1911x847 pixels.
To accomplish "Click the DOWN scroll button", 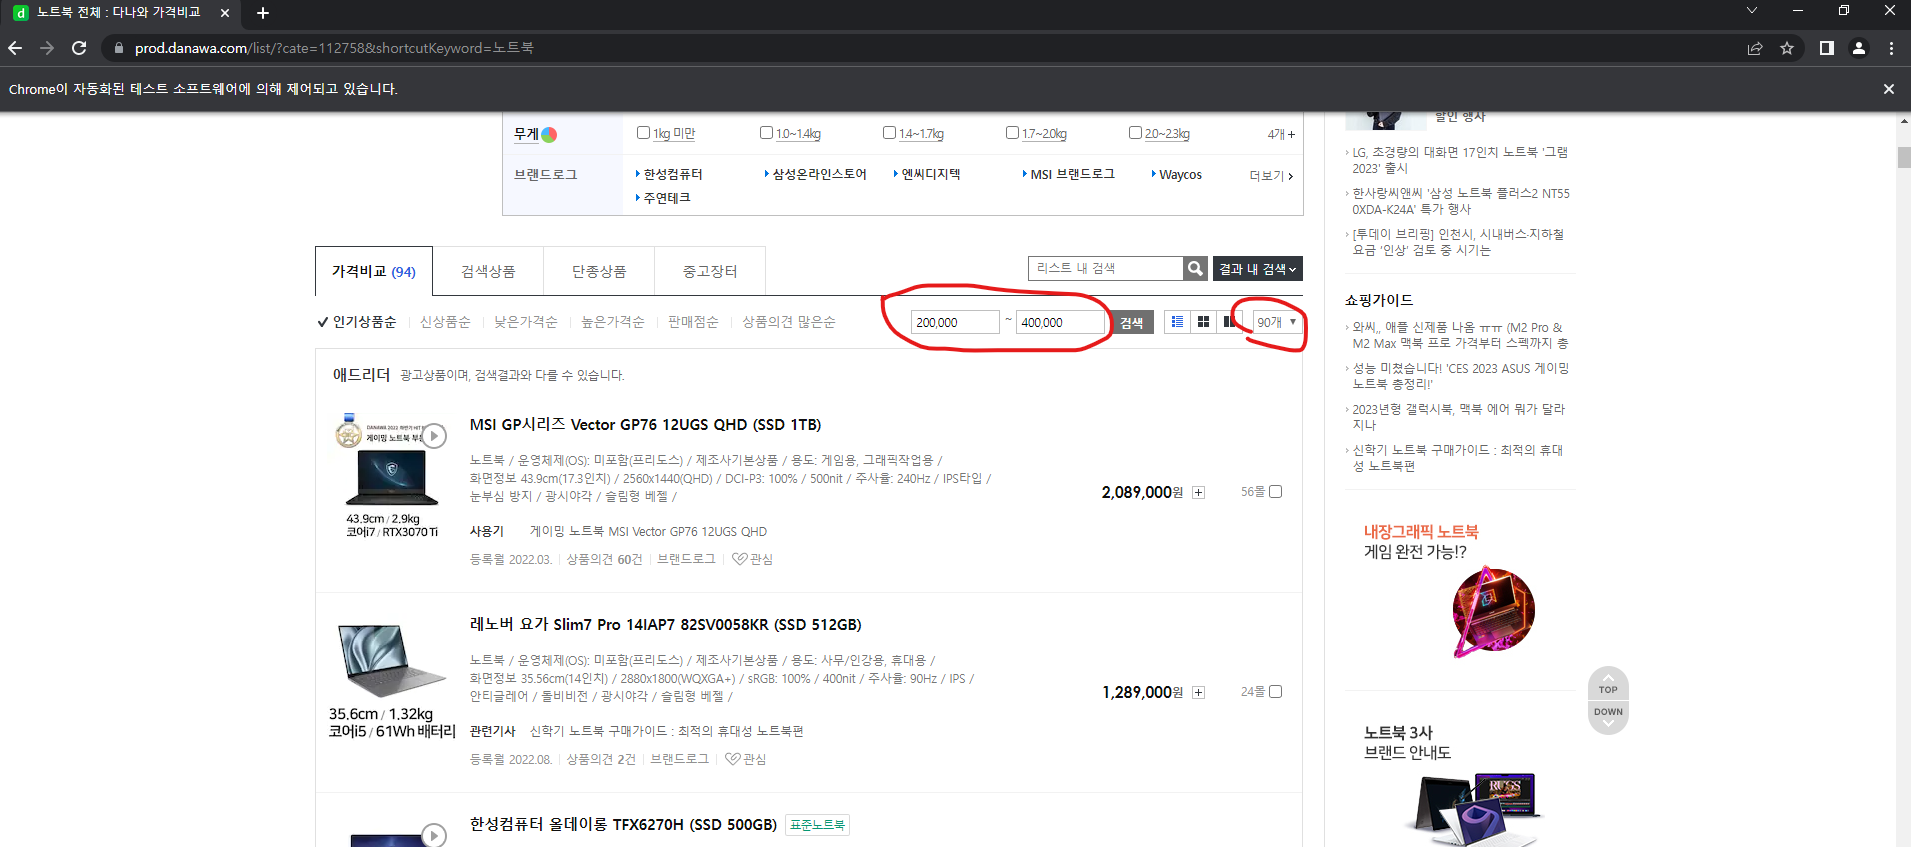I will click(x=1608, y=717).
